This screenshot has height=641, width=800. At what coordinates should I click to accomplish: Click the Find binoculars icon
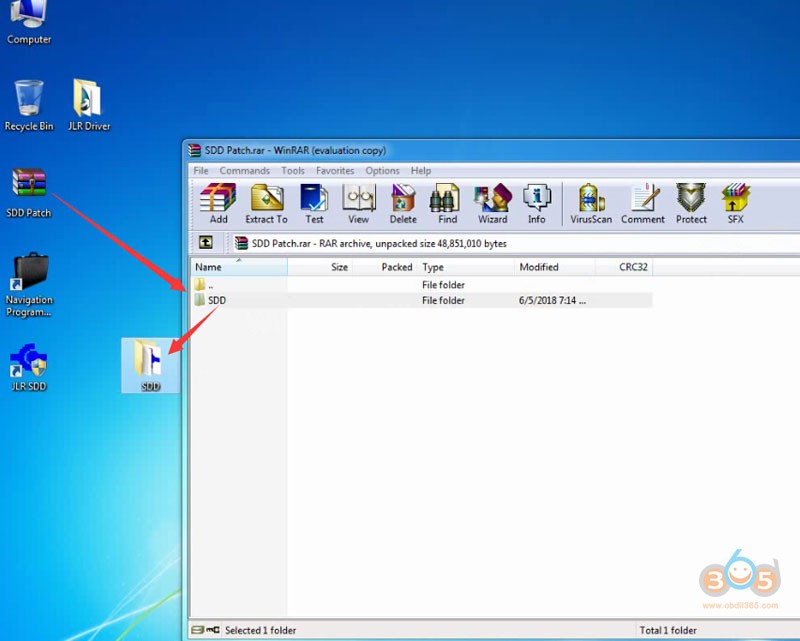[x=447, y=203]
